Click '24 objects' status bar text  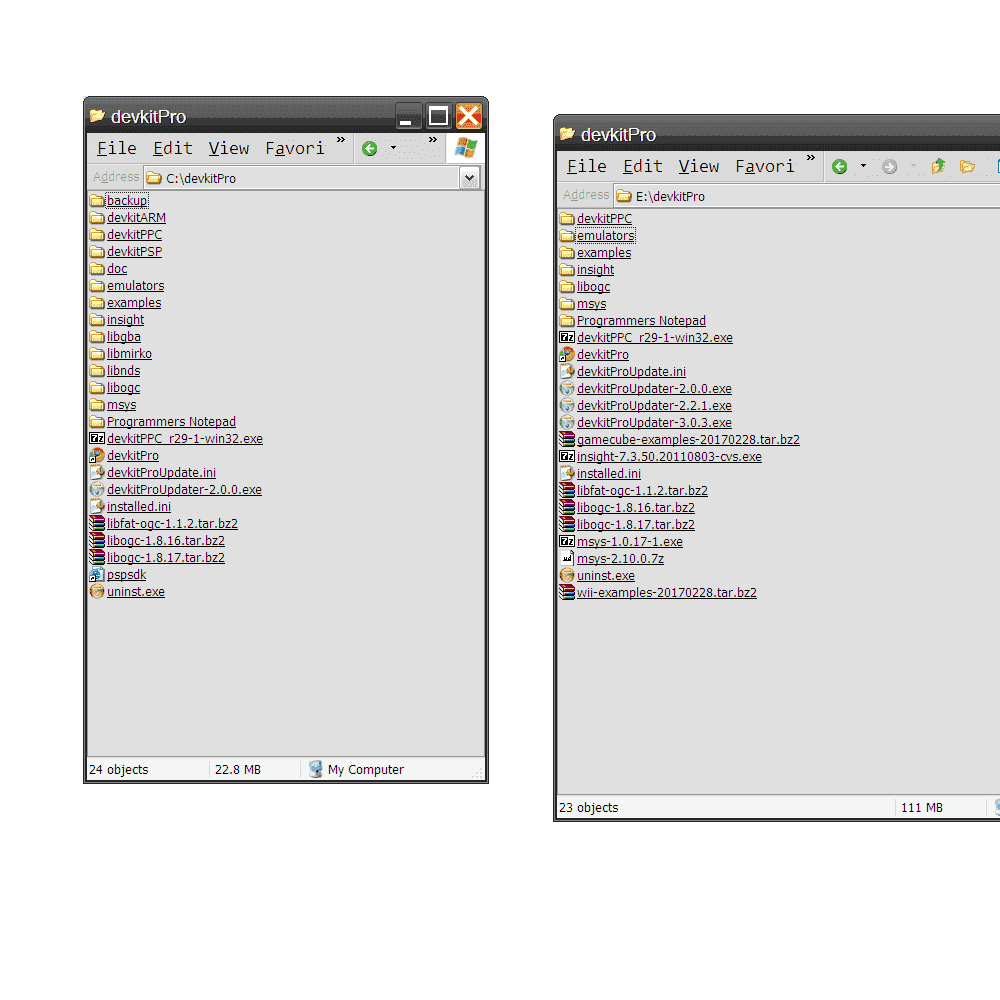[119, 769]
